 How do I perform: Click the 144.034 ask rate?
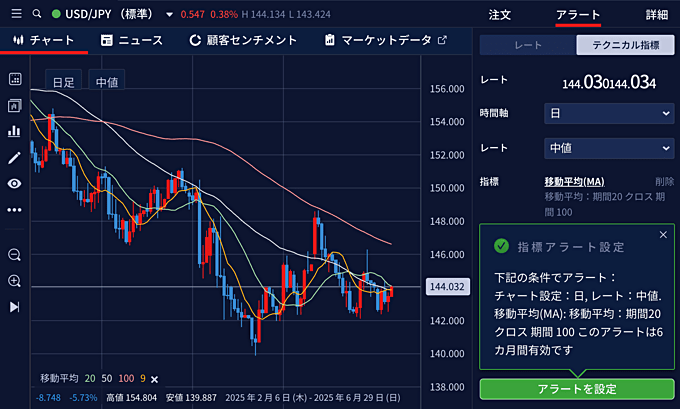point(633,82)
